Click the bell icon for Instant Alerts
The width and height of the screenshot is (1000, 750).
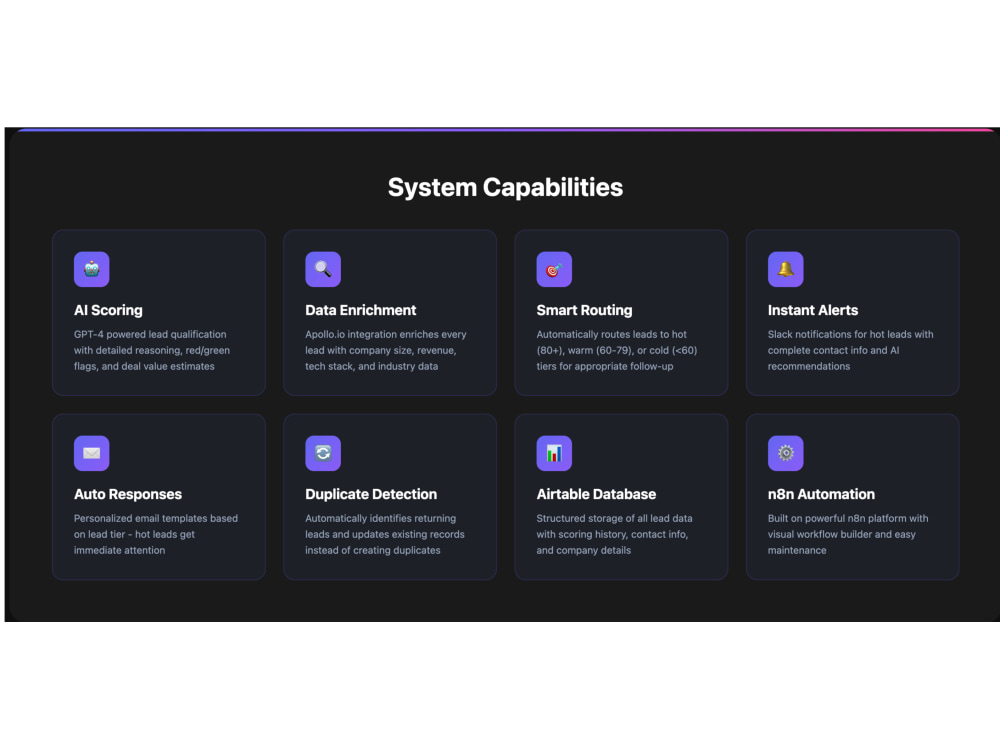[785, 269]
